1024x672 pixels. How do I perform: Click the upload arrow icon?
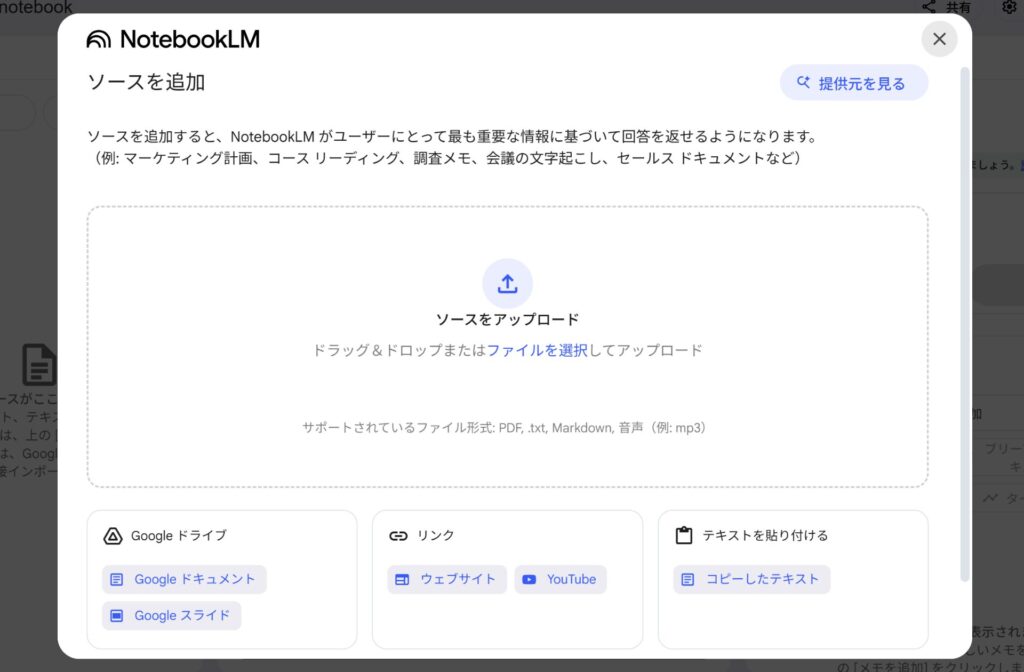pyautogui.click(x=507, y=283)
